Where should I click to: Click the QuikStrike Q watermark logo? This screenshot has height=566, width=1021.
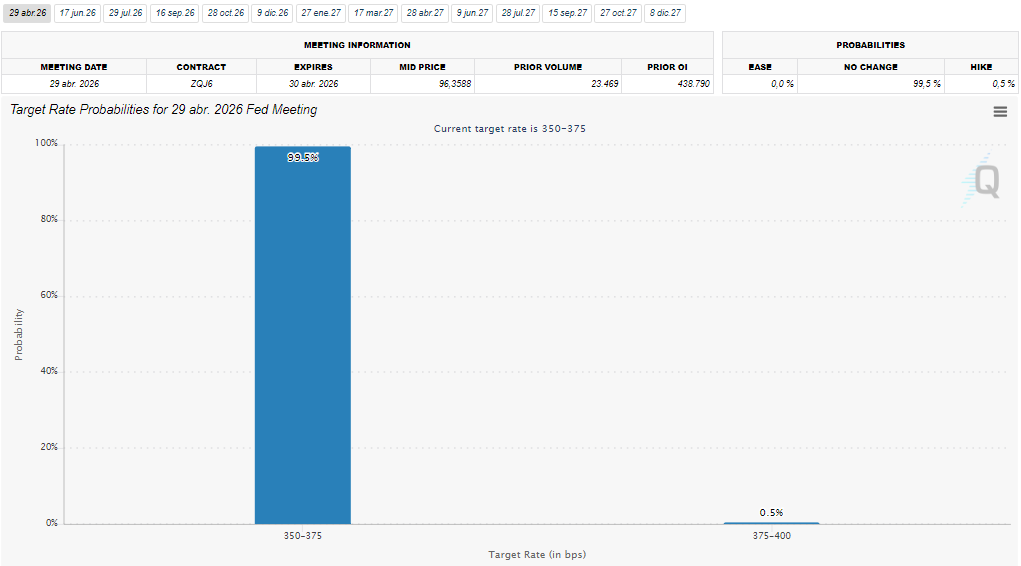point(984,182)
